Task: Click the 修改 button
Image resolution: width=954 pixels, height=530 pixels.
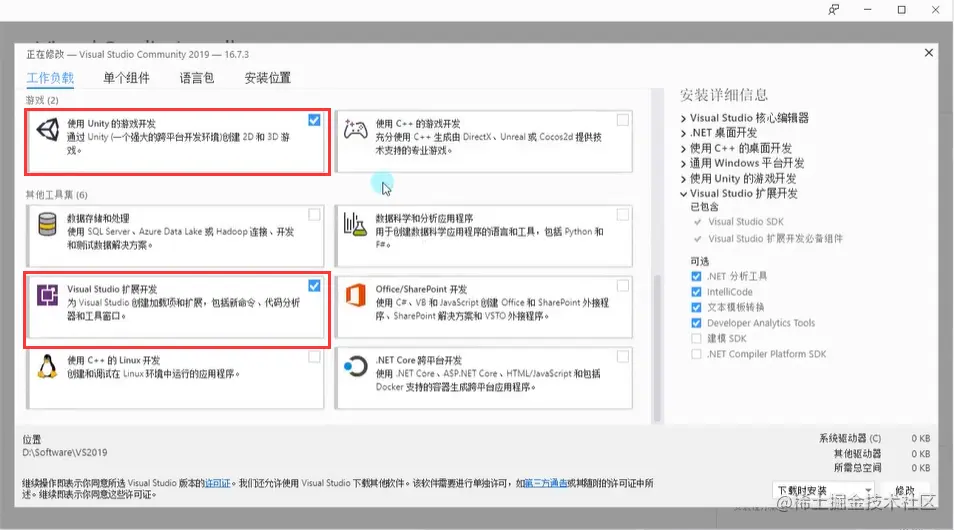Action: click(x=905, y=490)
